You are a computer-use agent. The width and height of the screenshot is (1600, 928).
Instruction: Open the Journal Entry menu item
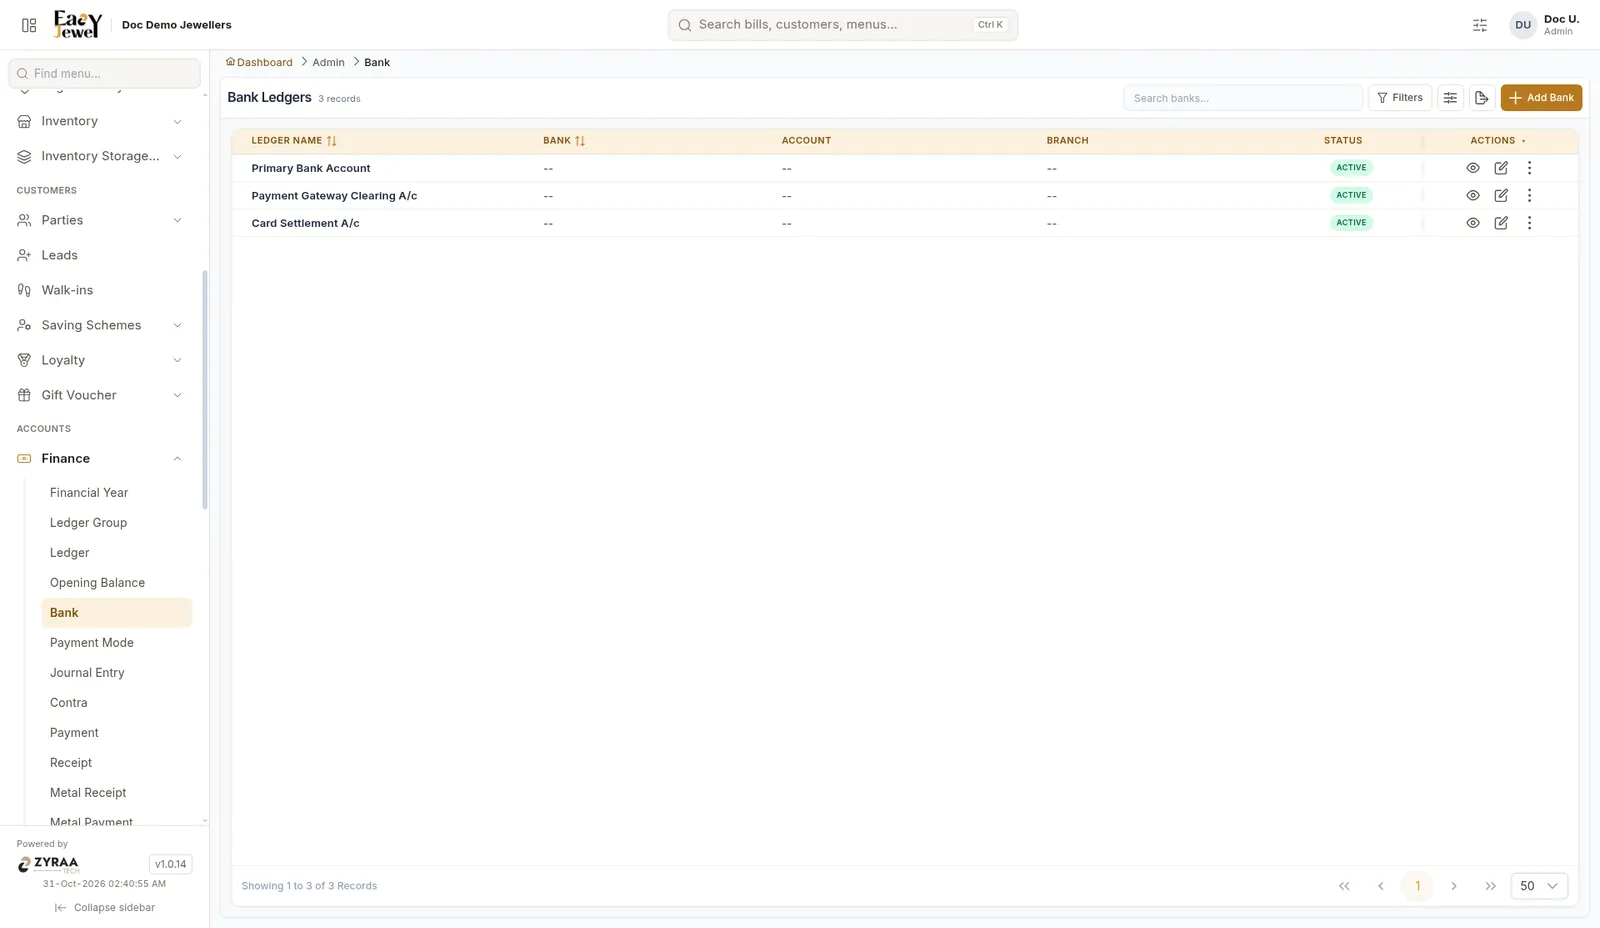tap(116, 673)
